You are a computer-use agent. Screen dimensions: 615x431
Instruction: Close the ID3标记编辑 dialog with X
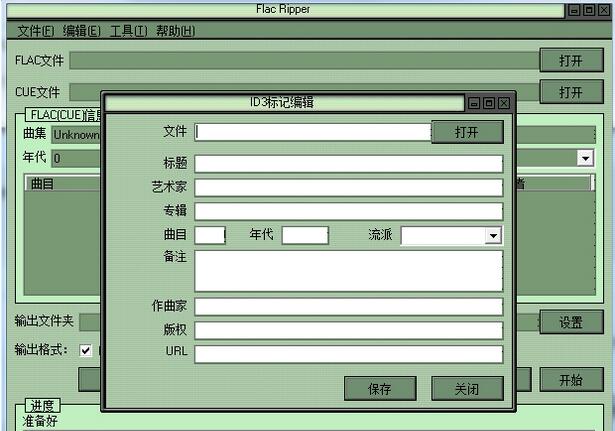click(x=504, y=103)
